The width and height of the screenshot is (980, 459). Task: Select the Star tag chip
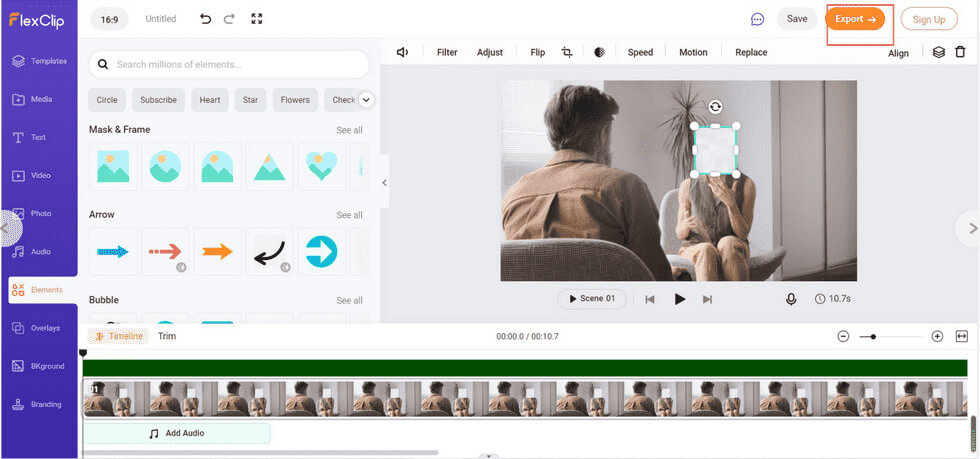(x=251, y=100)
